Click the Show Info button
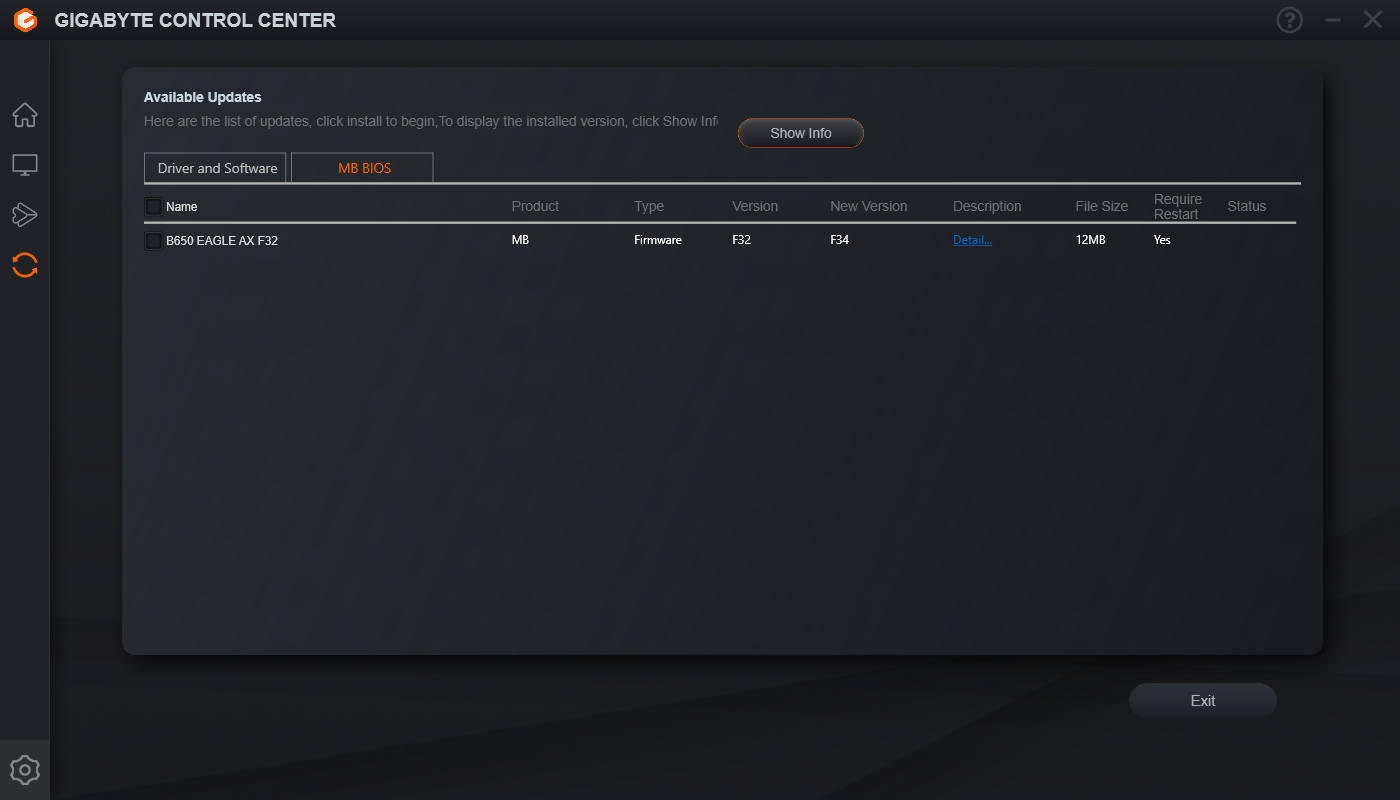Screen dimensions: 1400x800 point(801,133)
